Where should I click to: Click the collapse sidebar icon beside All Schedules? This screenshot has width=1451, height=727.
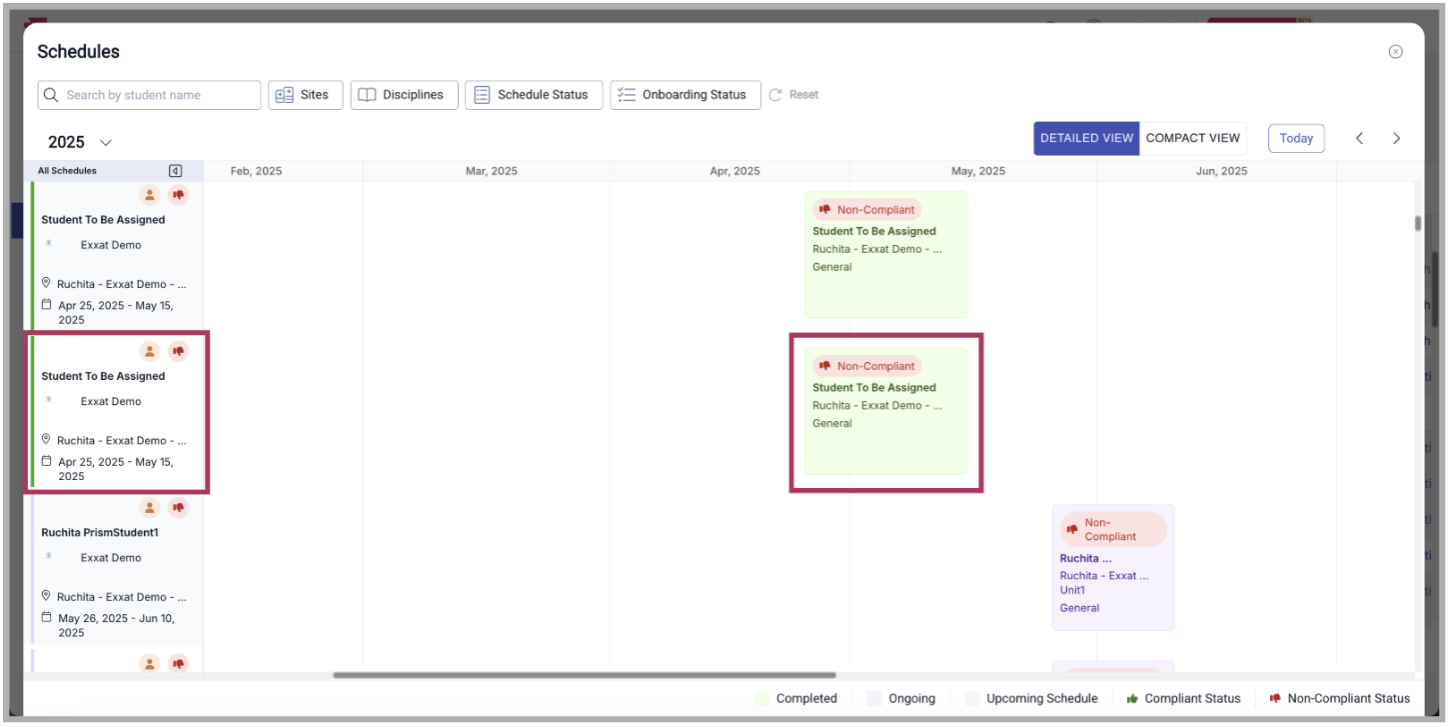175,171
